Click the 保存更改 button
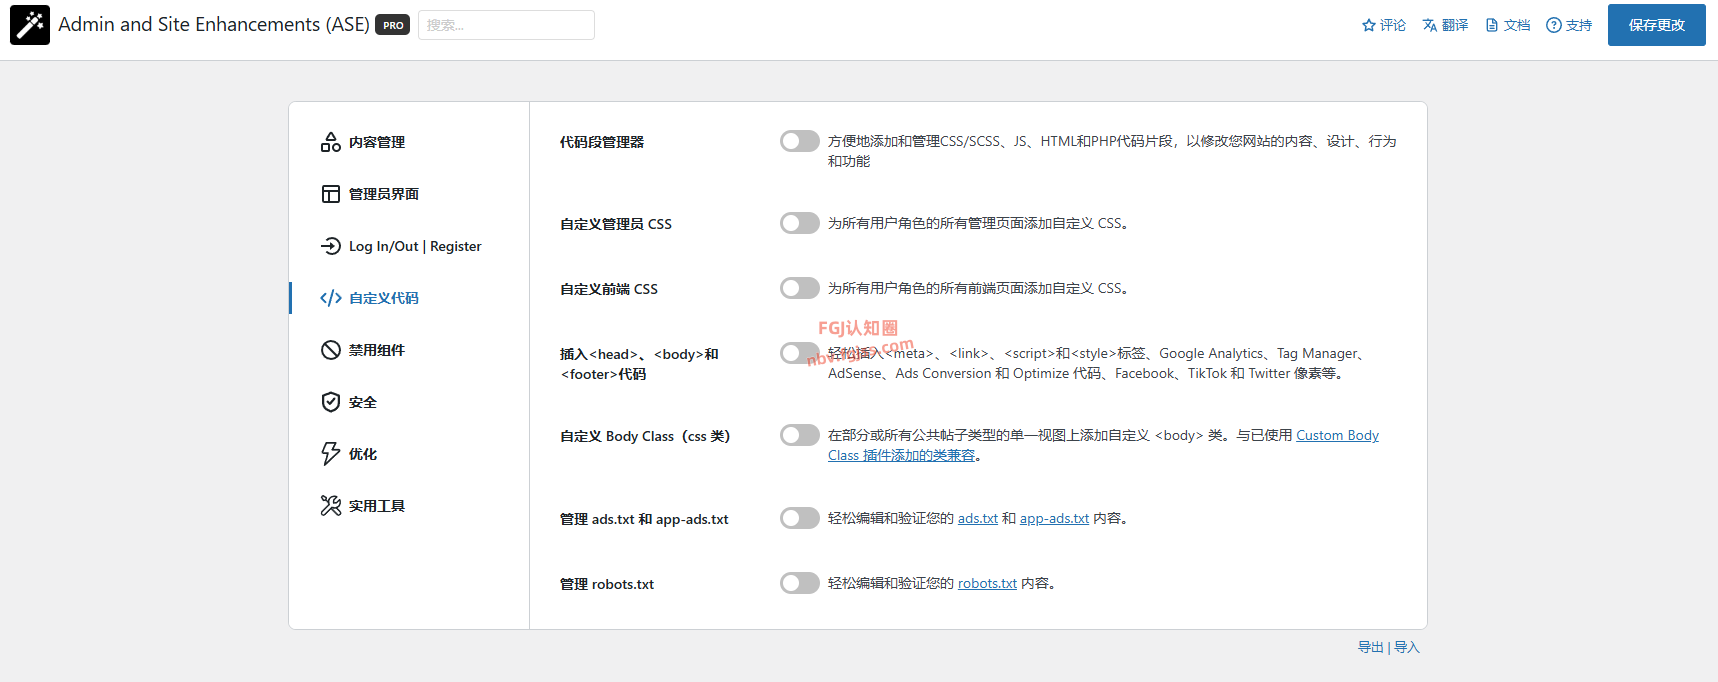This screenshot has height=682, width=1718. pos(1657,25)
